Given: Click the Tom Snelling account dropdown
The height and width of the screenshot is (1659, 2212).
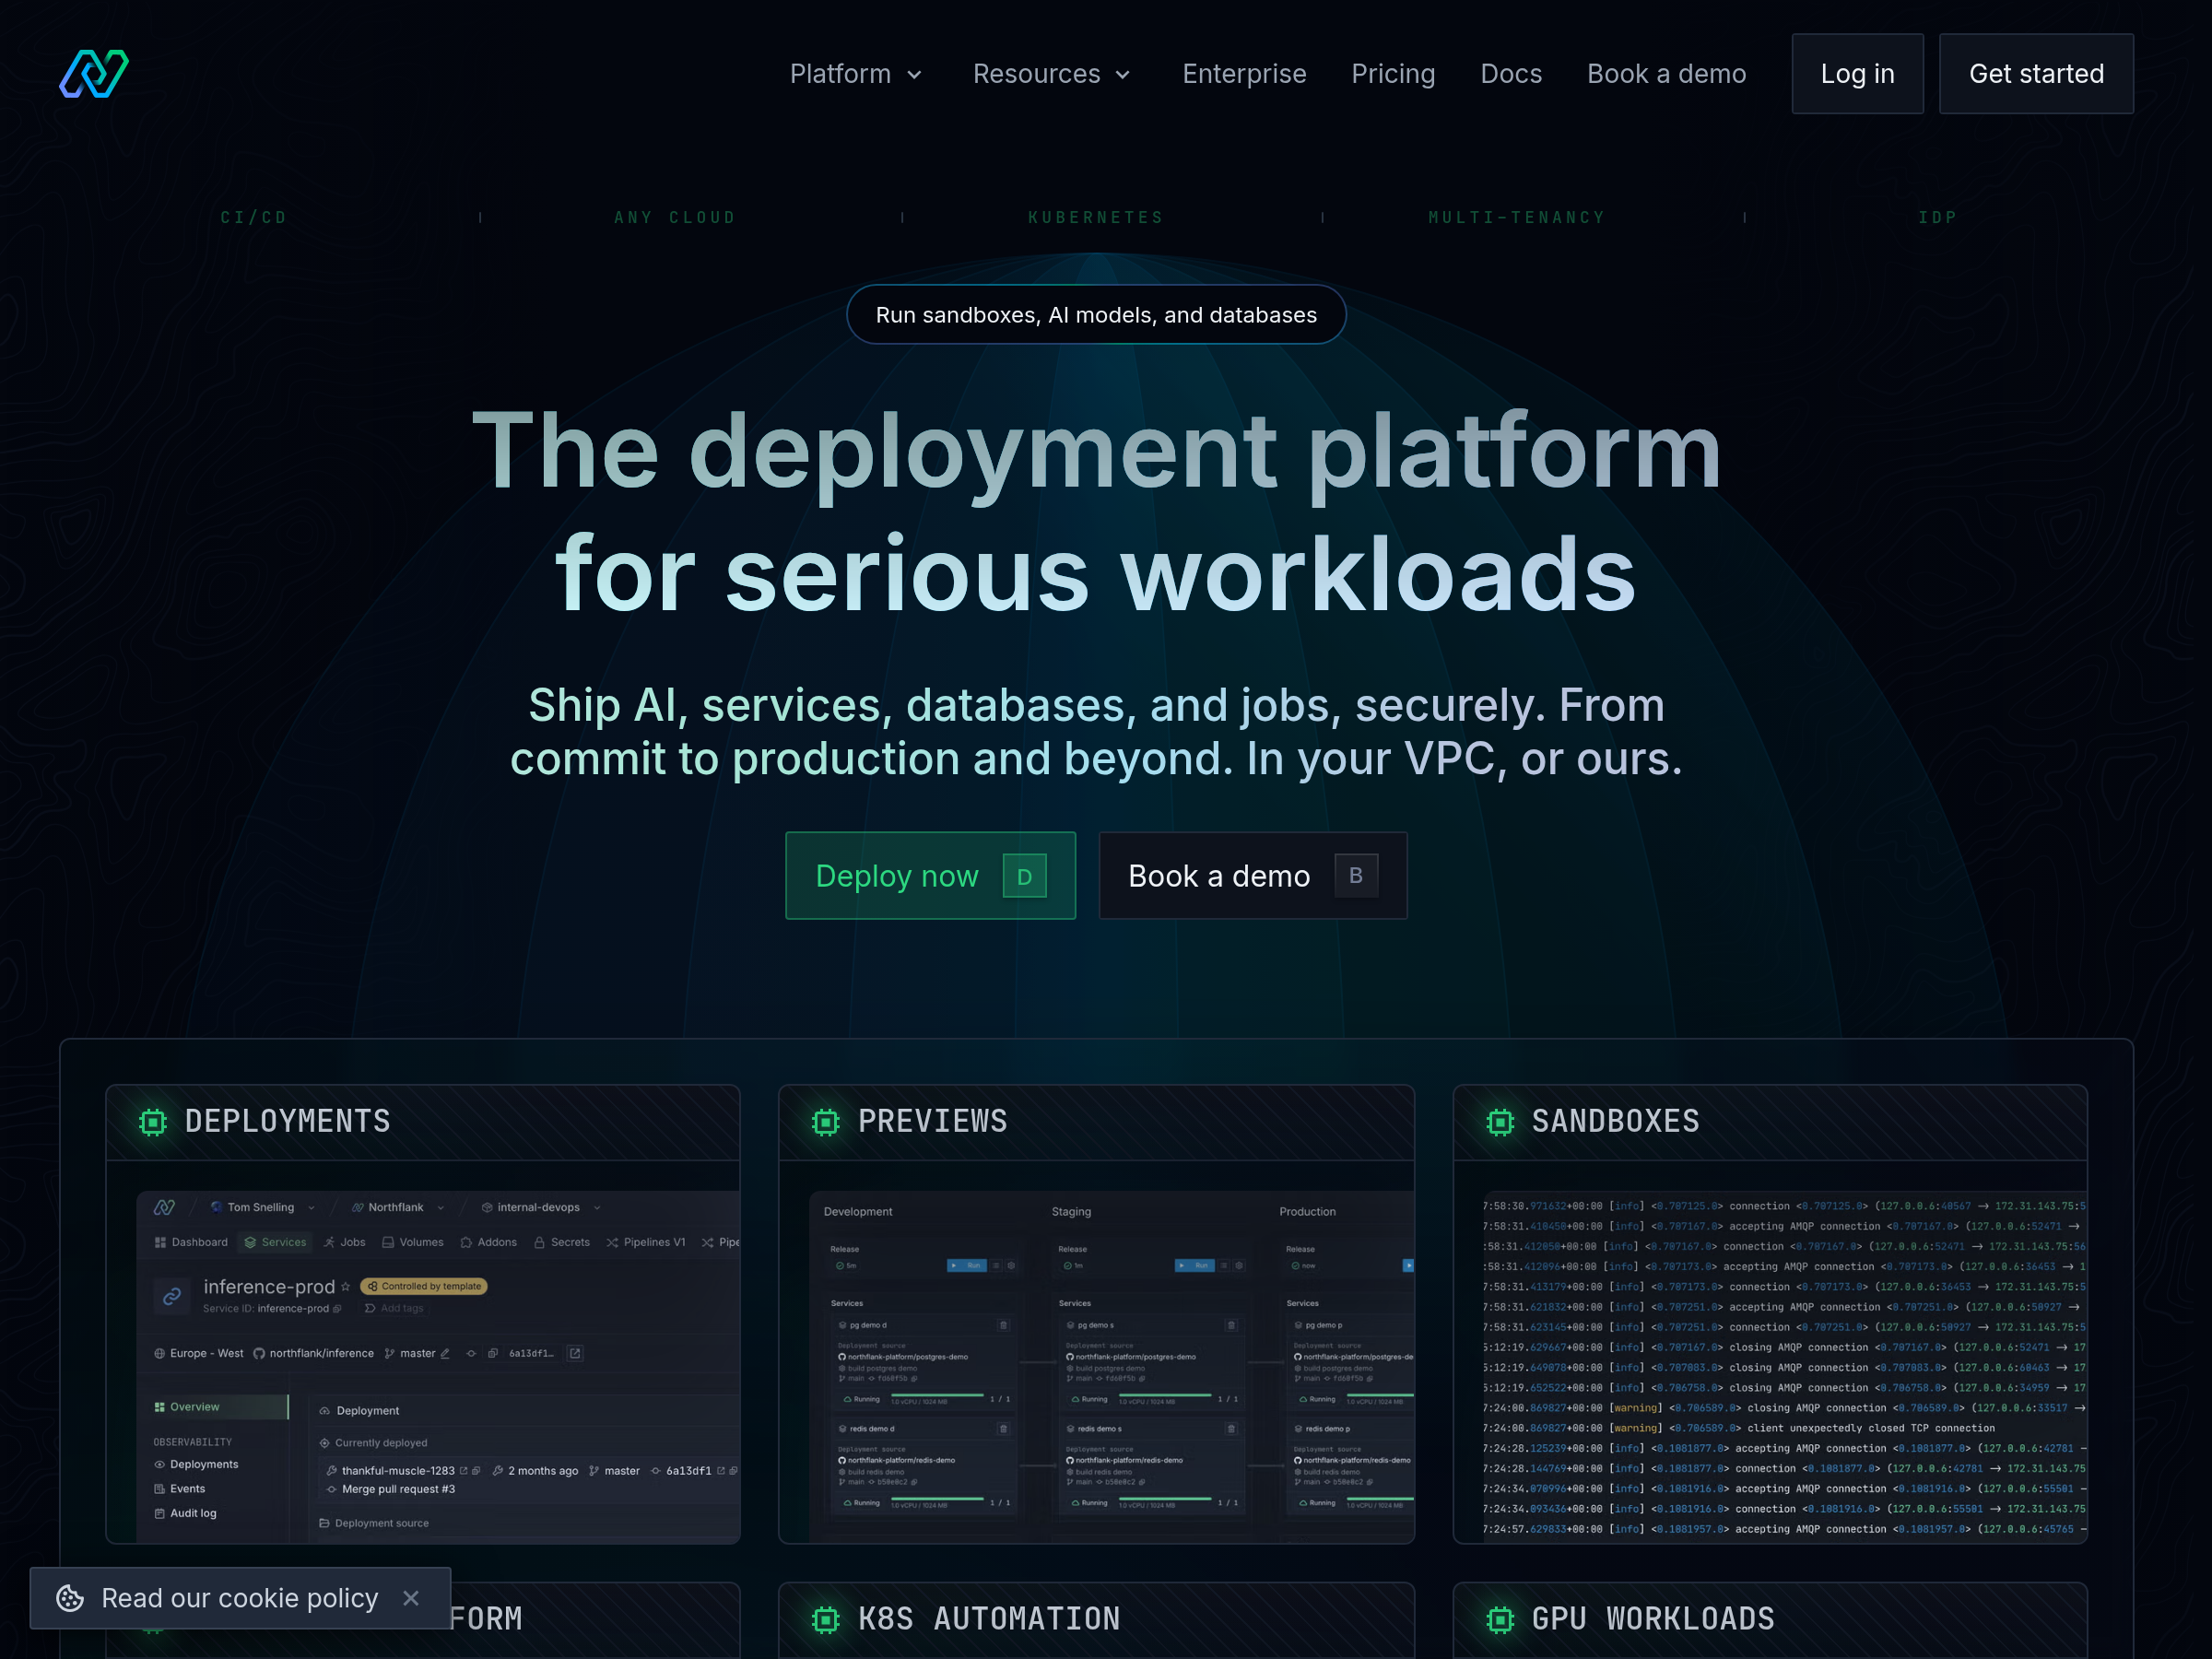Looking at the screenshot, I should pyautogui.click(x=263, y=1207).
